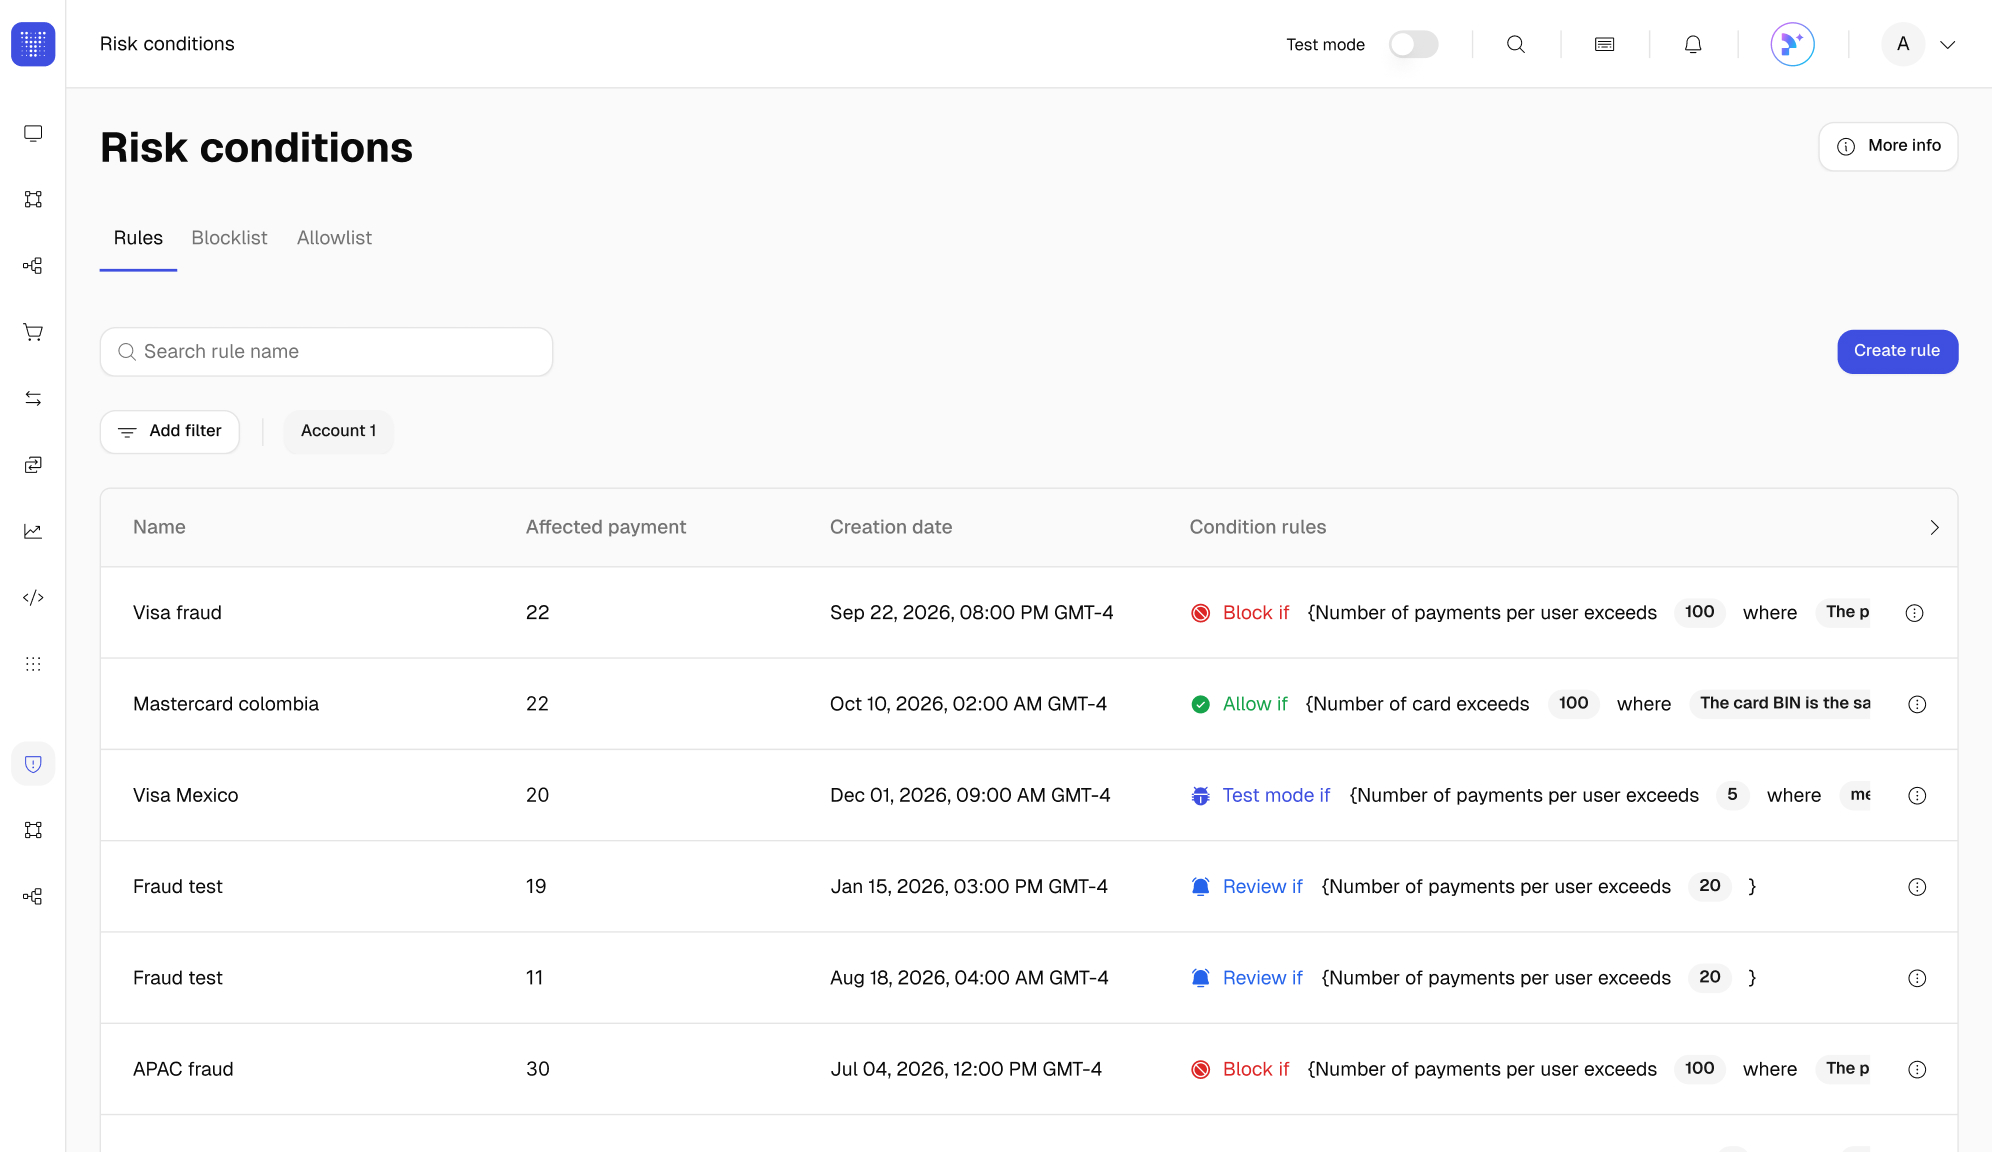Image resolution: width=1992 pixels, height=1152 pixels.
Task: Open the Account 1 filter chip
Action: 338,431
